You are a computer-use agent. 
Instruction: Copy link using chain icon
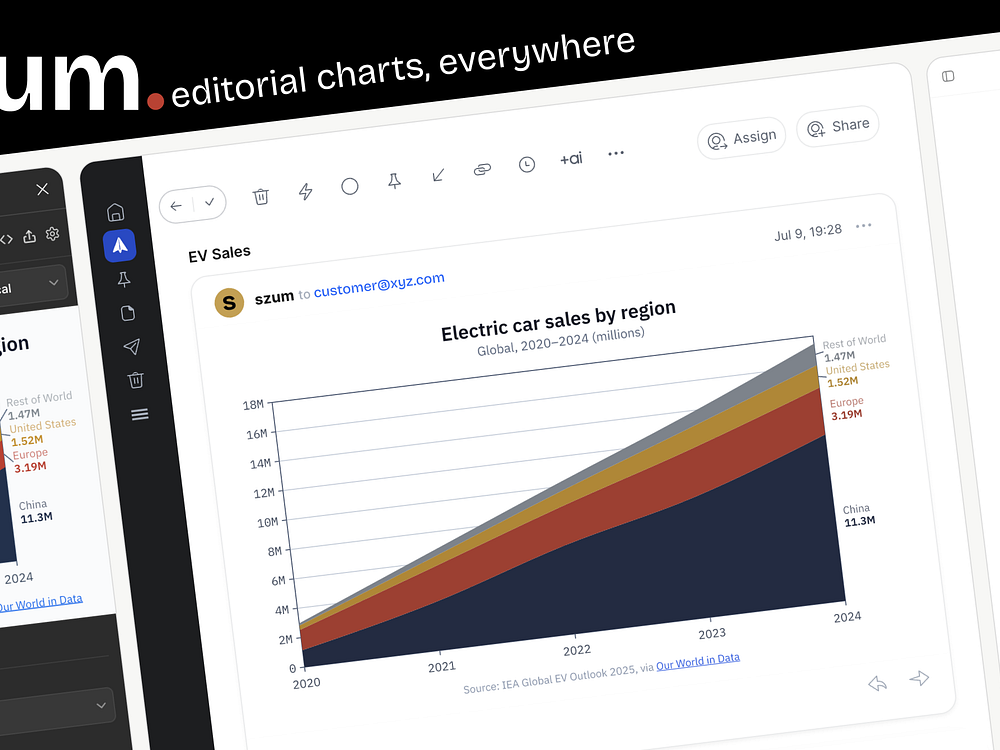(483, 170)
